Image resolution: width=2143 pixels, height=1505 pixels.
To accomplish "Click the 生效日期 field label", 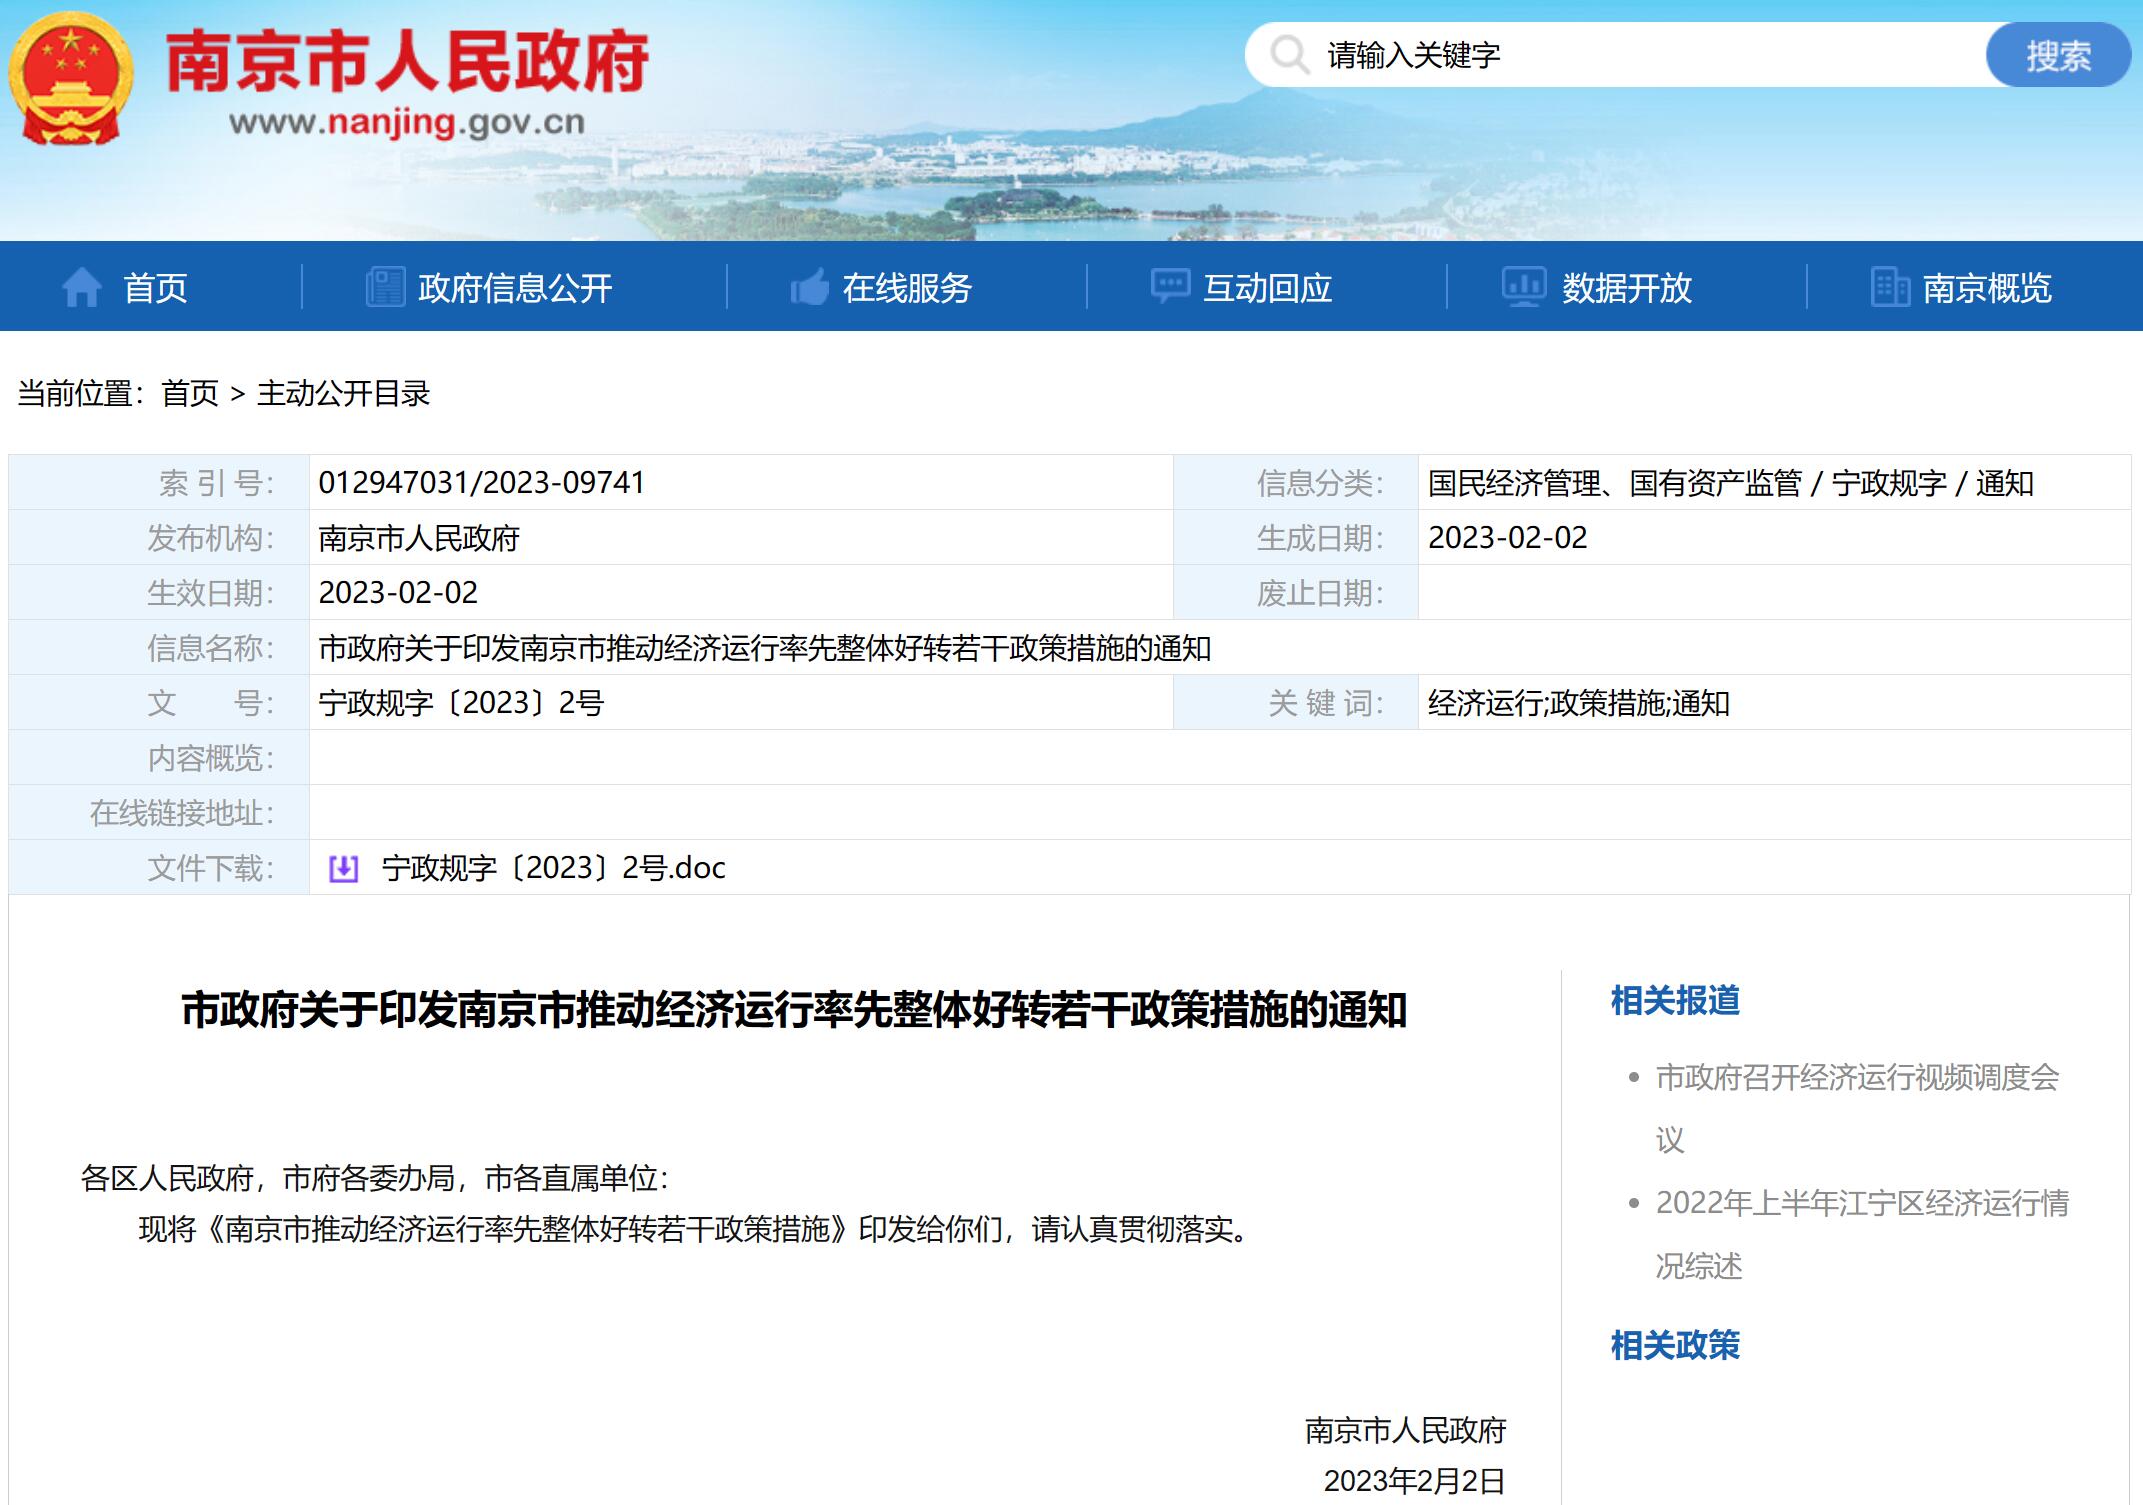I will pos(211,593).
